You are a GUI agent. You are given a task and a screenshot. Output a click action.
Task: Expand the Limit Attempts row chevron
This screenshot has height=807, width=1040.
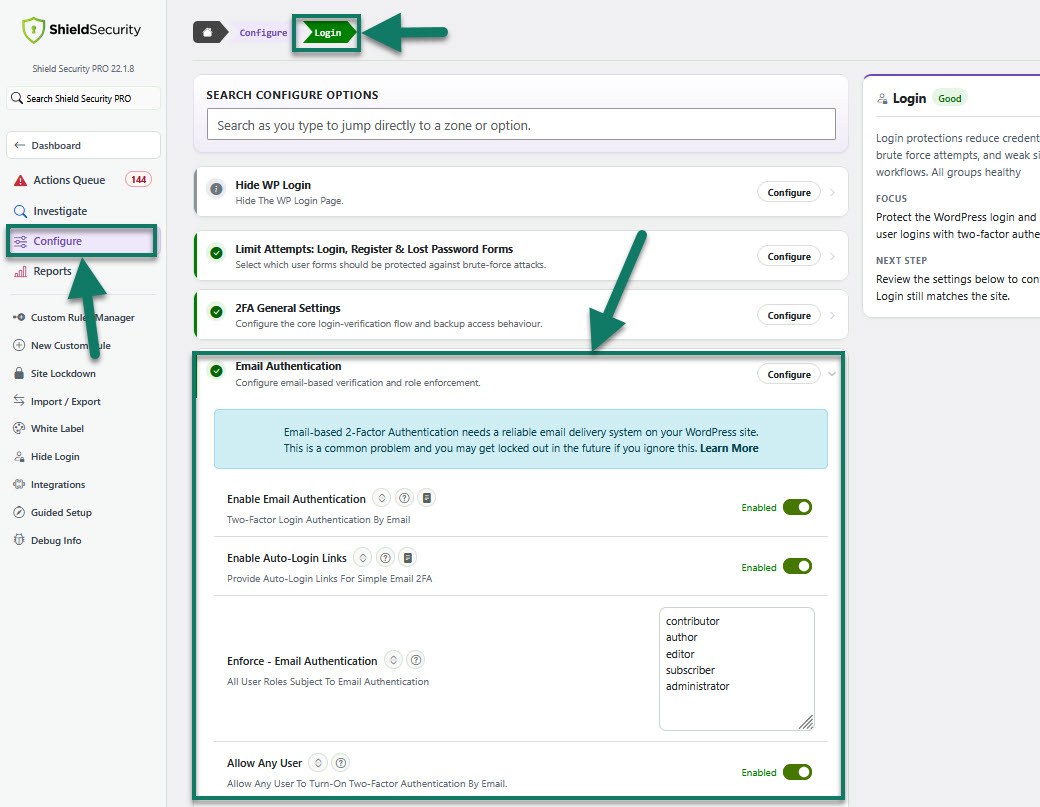(x=832, y=257)
